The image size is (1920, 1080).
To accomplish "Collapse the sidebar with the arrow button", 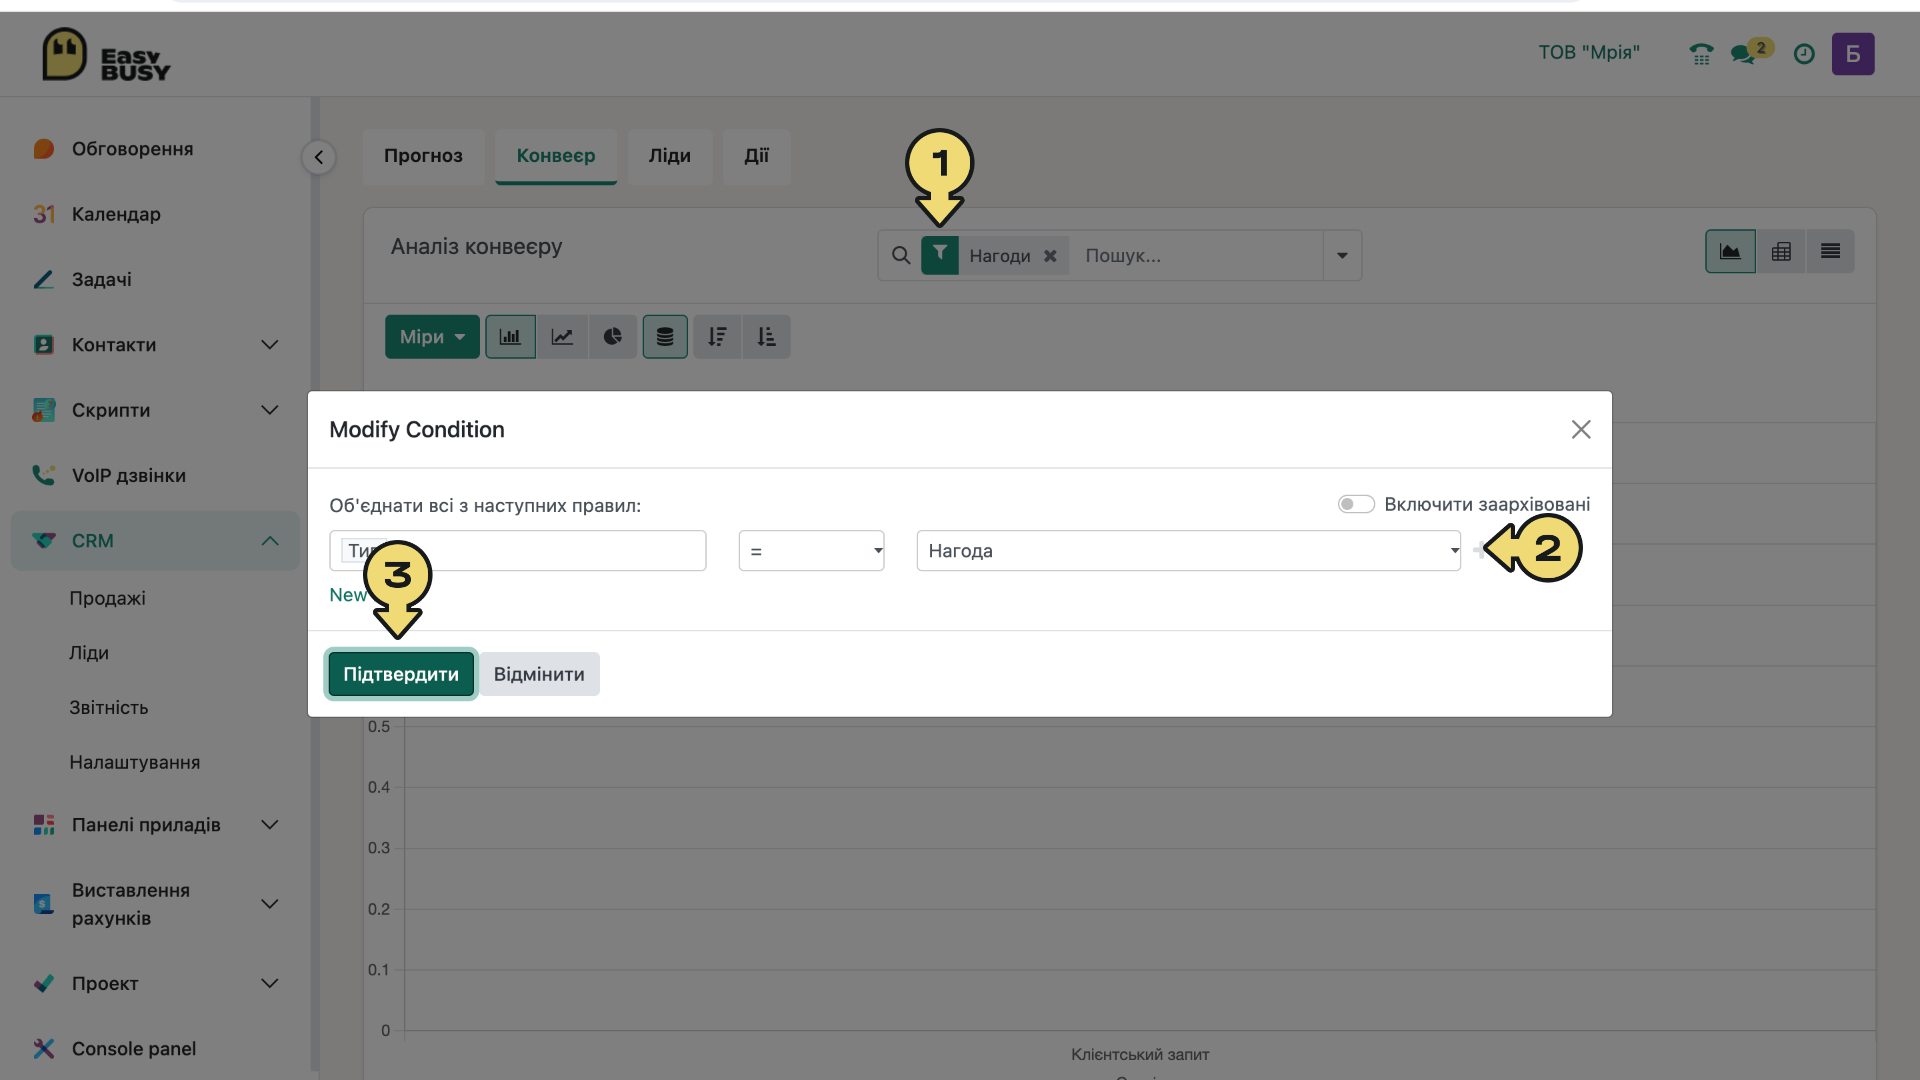I will click(x=318, y=157).
